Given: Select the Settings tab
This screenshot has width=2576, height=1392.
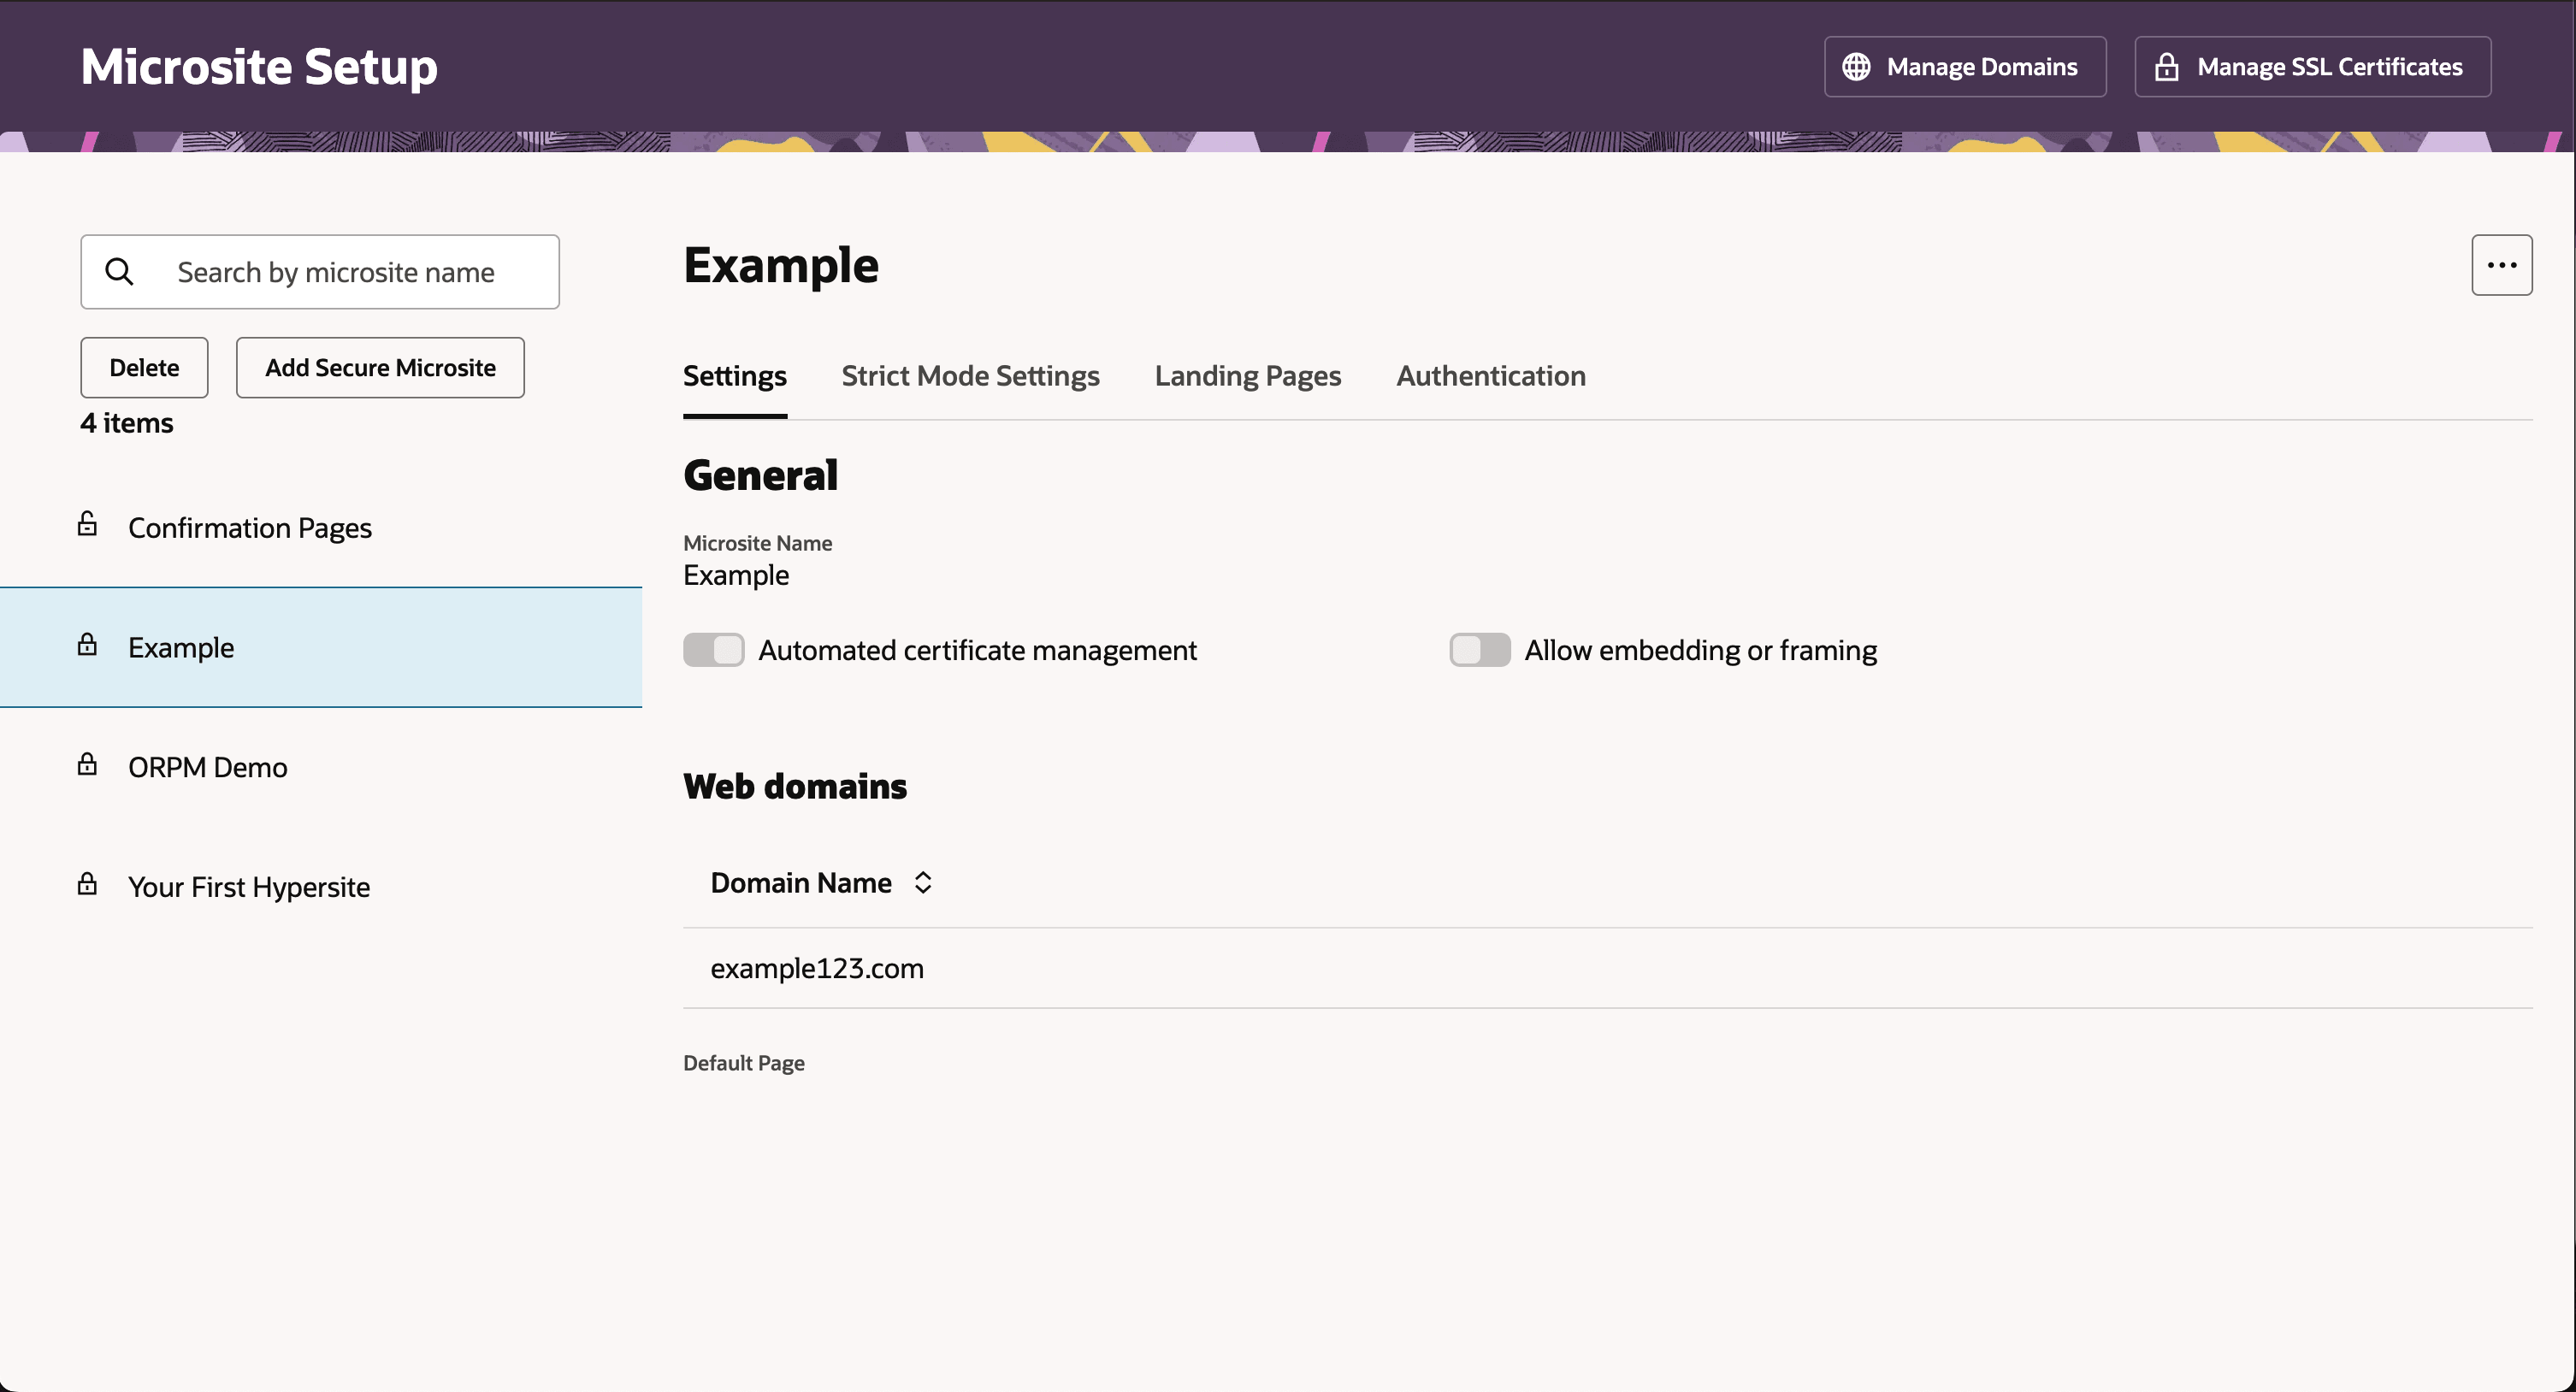Looking at the screenshot, I should pyautogui.click(x=734, y=376).
